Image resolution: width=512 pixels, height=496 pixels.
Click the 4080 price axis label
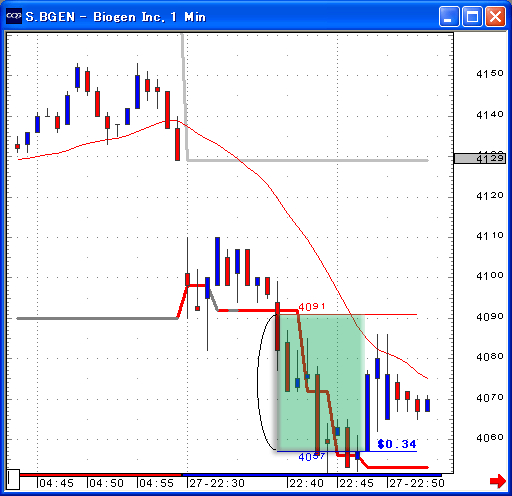[x=490, y=357]
